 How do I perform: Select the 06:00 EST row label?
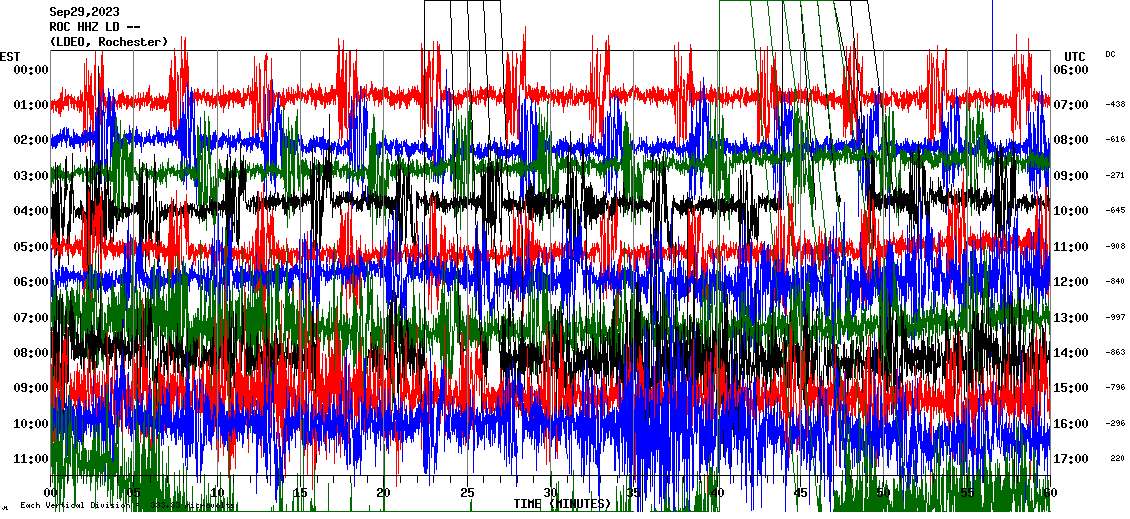[31, 282]
